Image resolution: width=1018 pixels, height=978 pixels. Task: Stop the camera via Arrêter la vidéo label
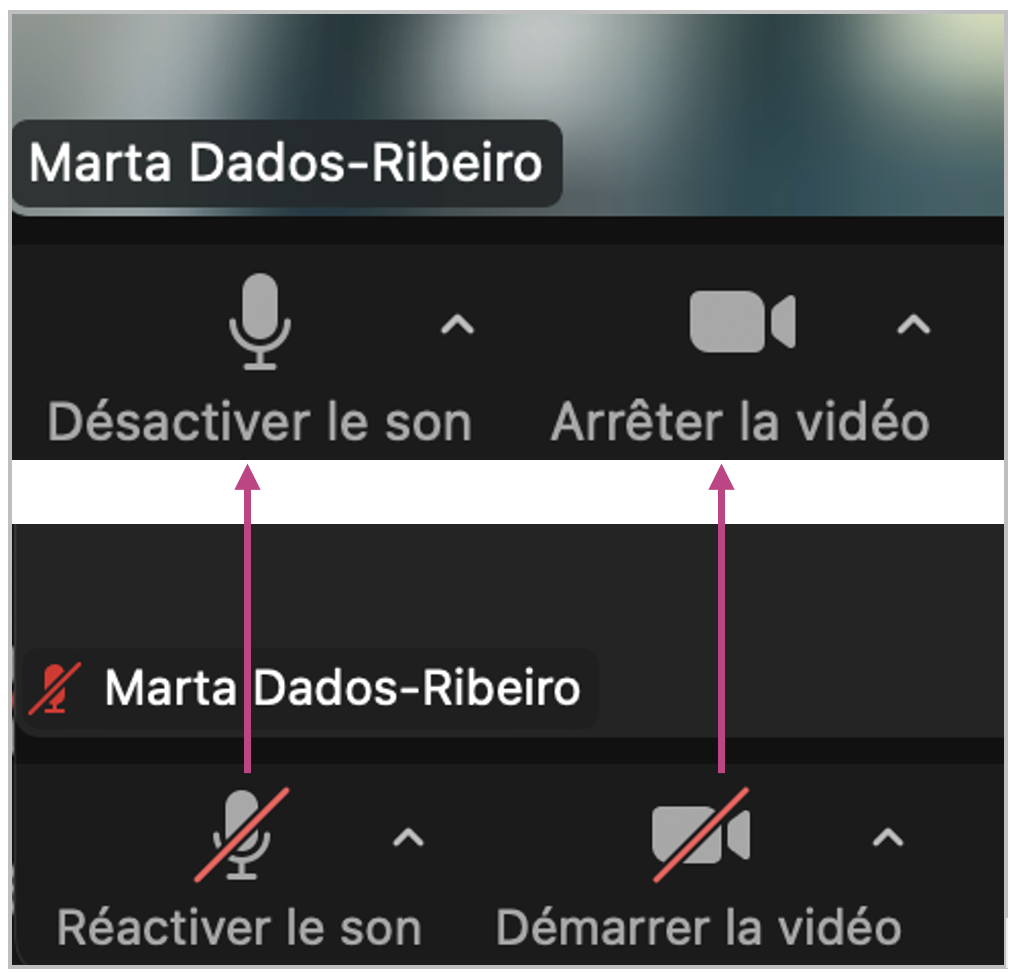(740, 422)
